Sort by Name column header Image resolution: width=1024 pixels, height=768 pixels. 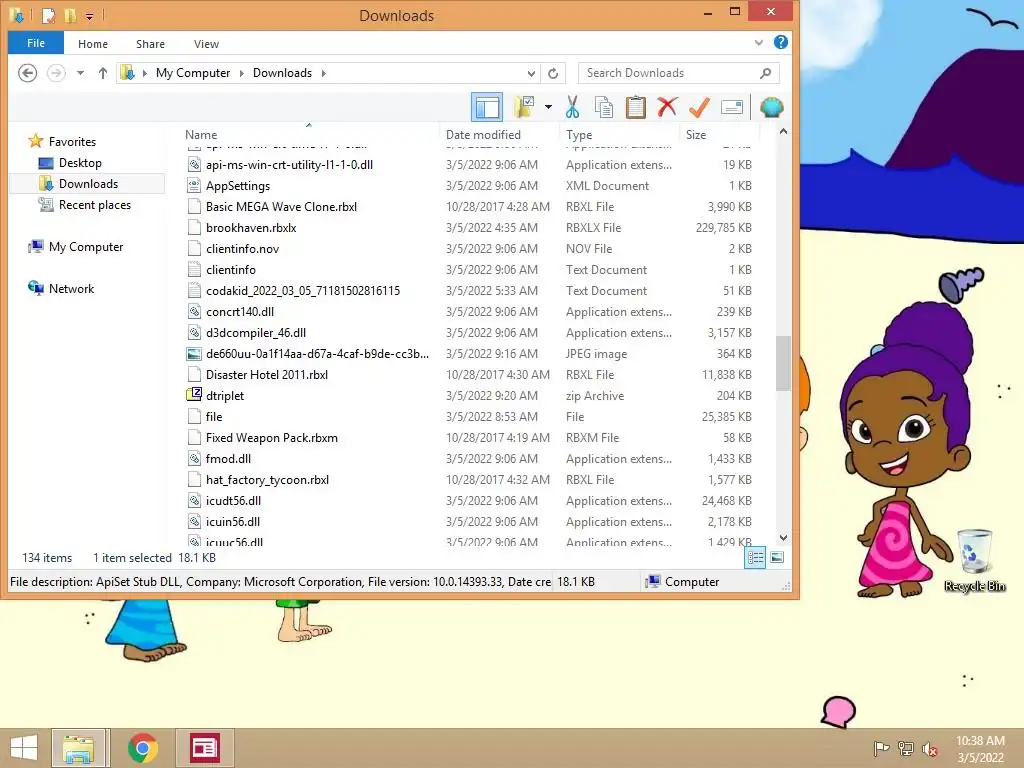pos(201,135)
